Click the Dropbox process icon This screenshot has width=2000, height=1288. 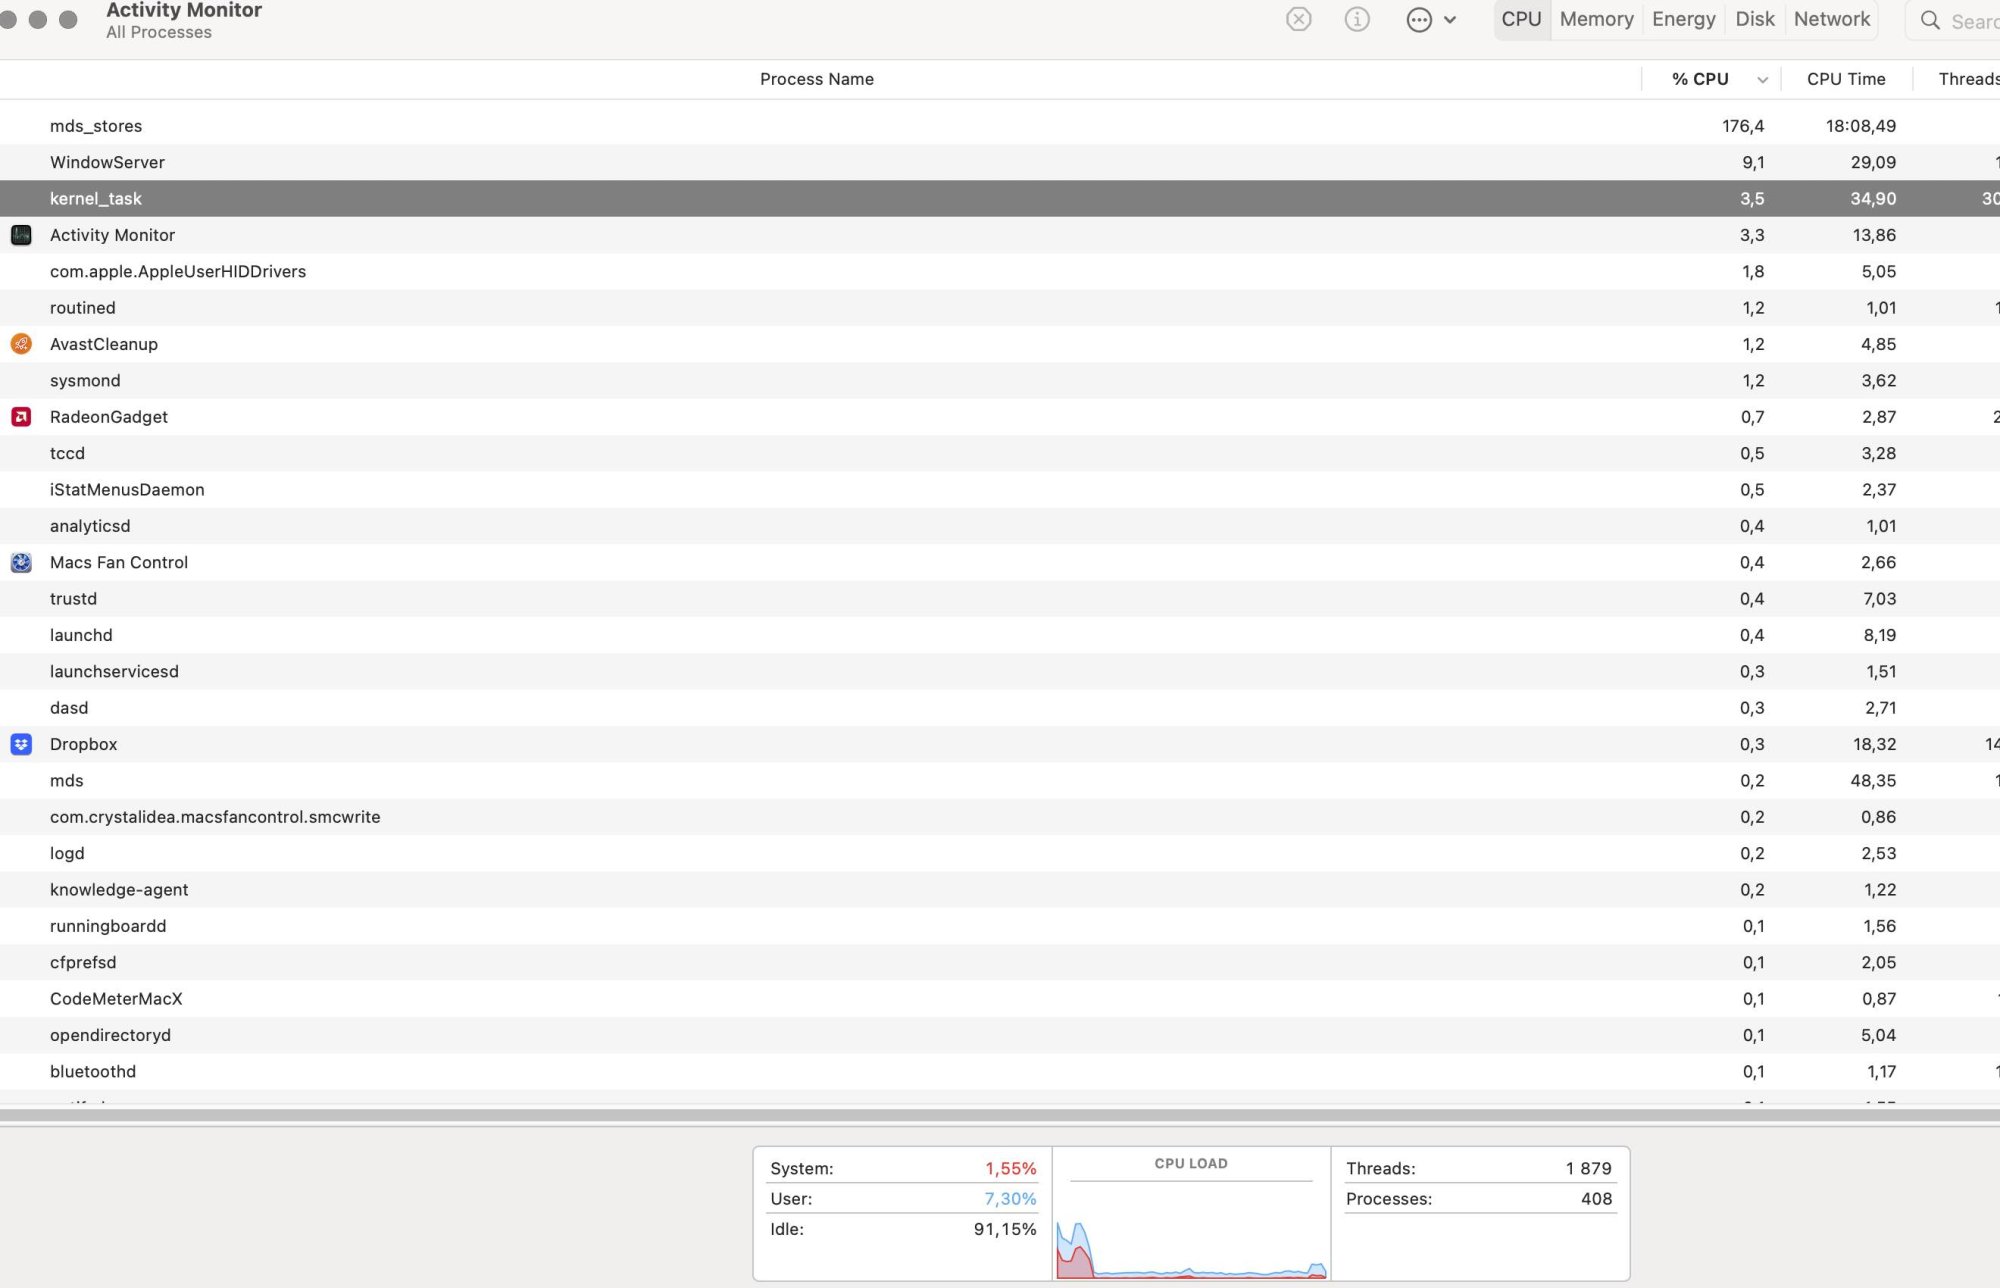click(21, 744)
